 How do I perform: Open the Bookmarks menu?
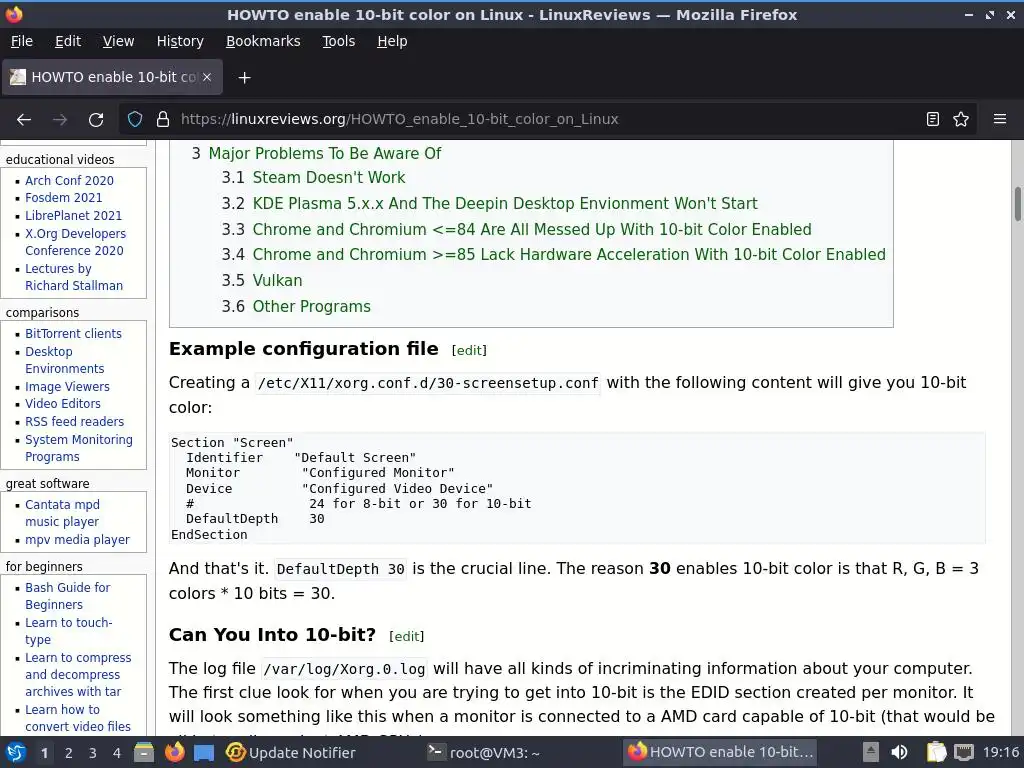[x=263, y=41]
